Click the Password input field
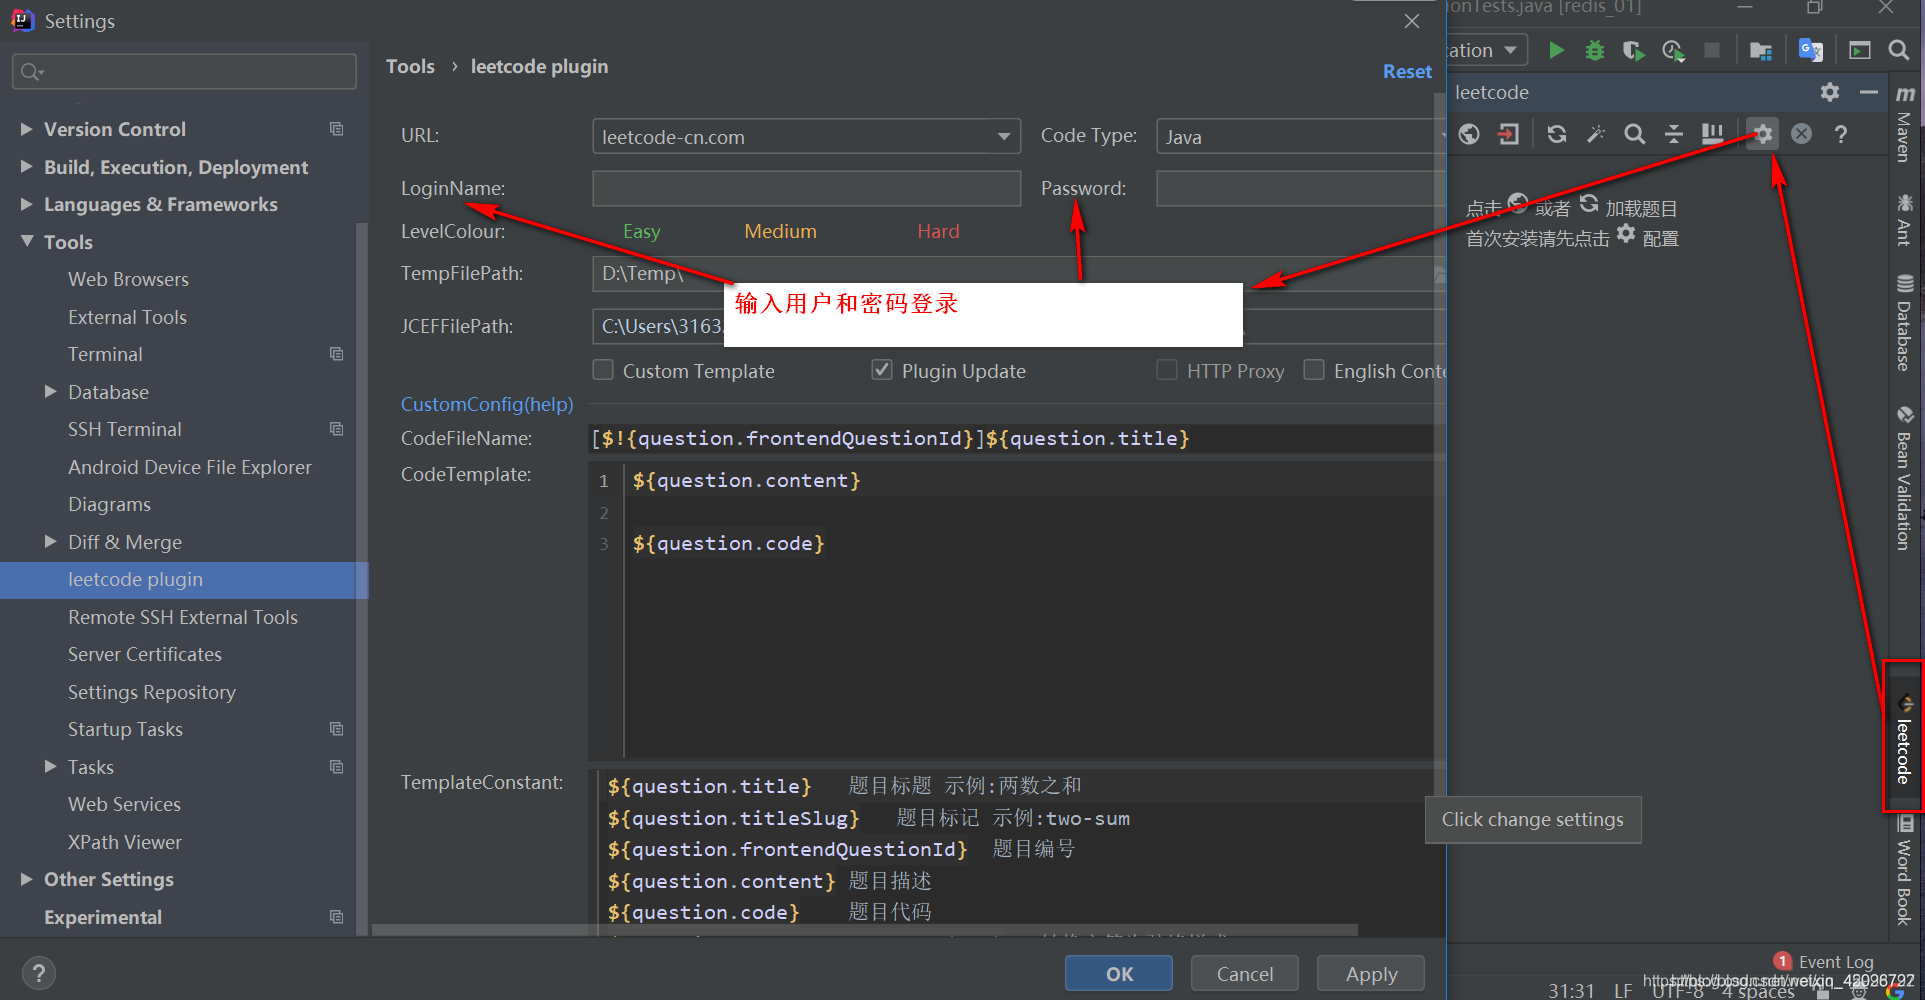The height and width of the screenshot is (1000, 1925). 1300,188
